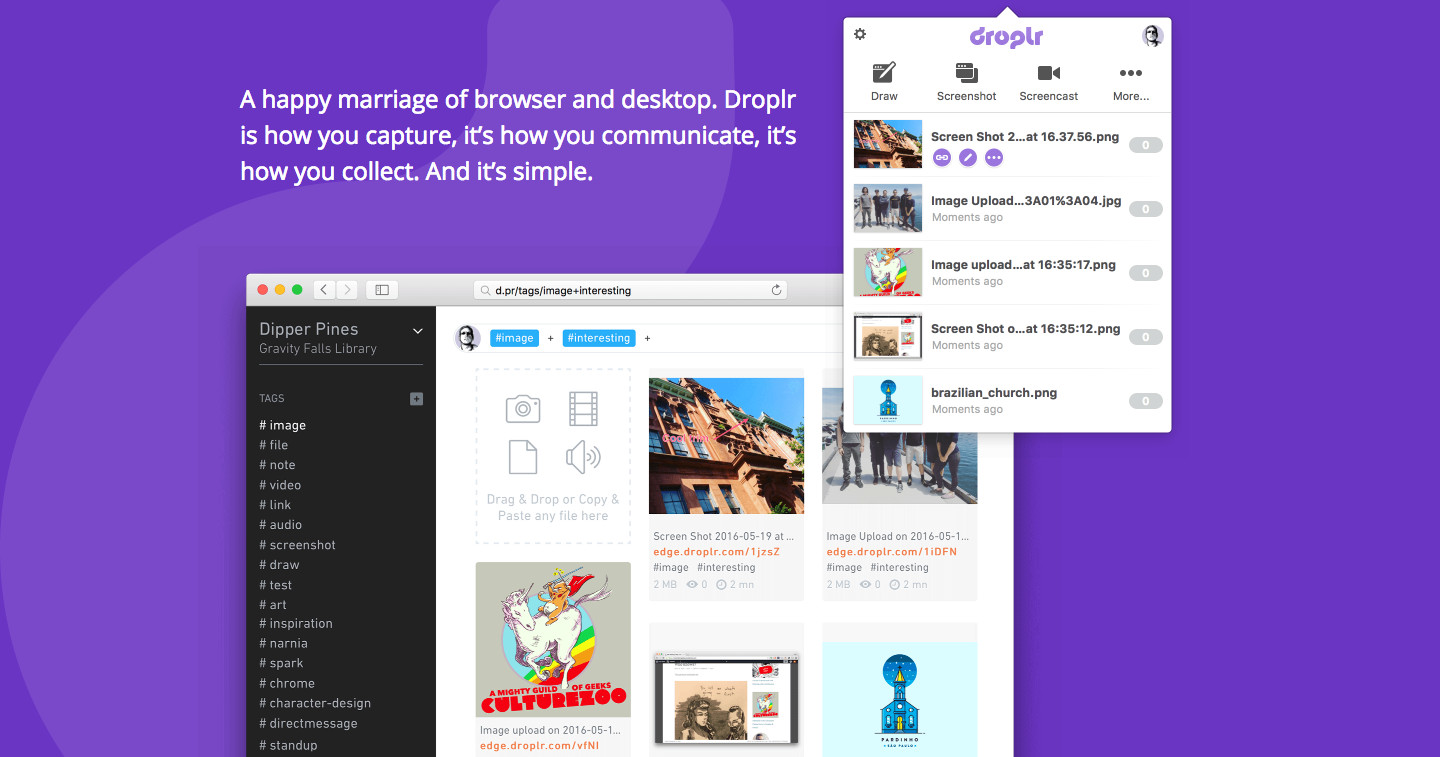The height and width of the screenshot is (757, 1440).
Task: Add new tag with plus icon beside TAGS
Action: [x=416, y=398]
